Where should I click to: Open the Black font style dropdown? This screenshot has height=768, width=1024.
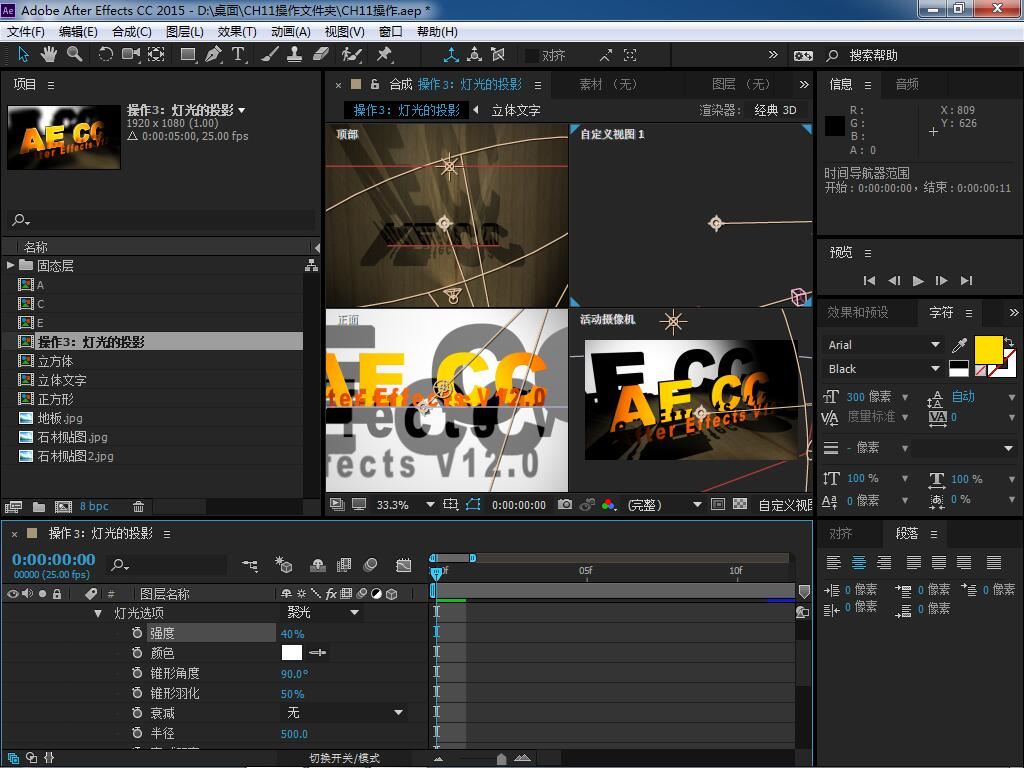pyautogui.click(x=883, y=369)
